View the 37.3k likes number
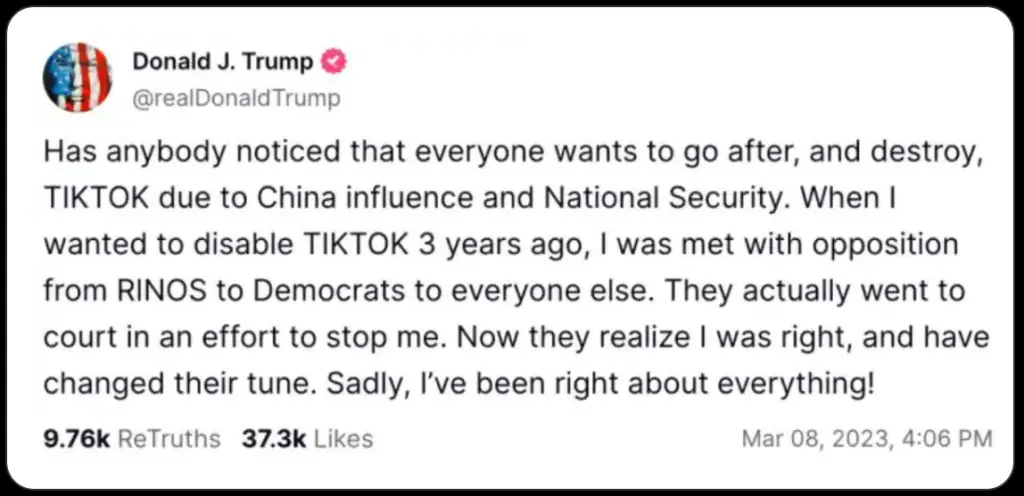 click(274, 439)
